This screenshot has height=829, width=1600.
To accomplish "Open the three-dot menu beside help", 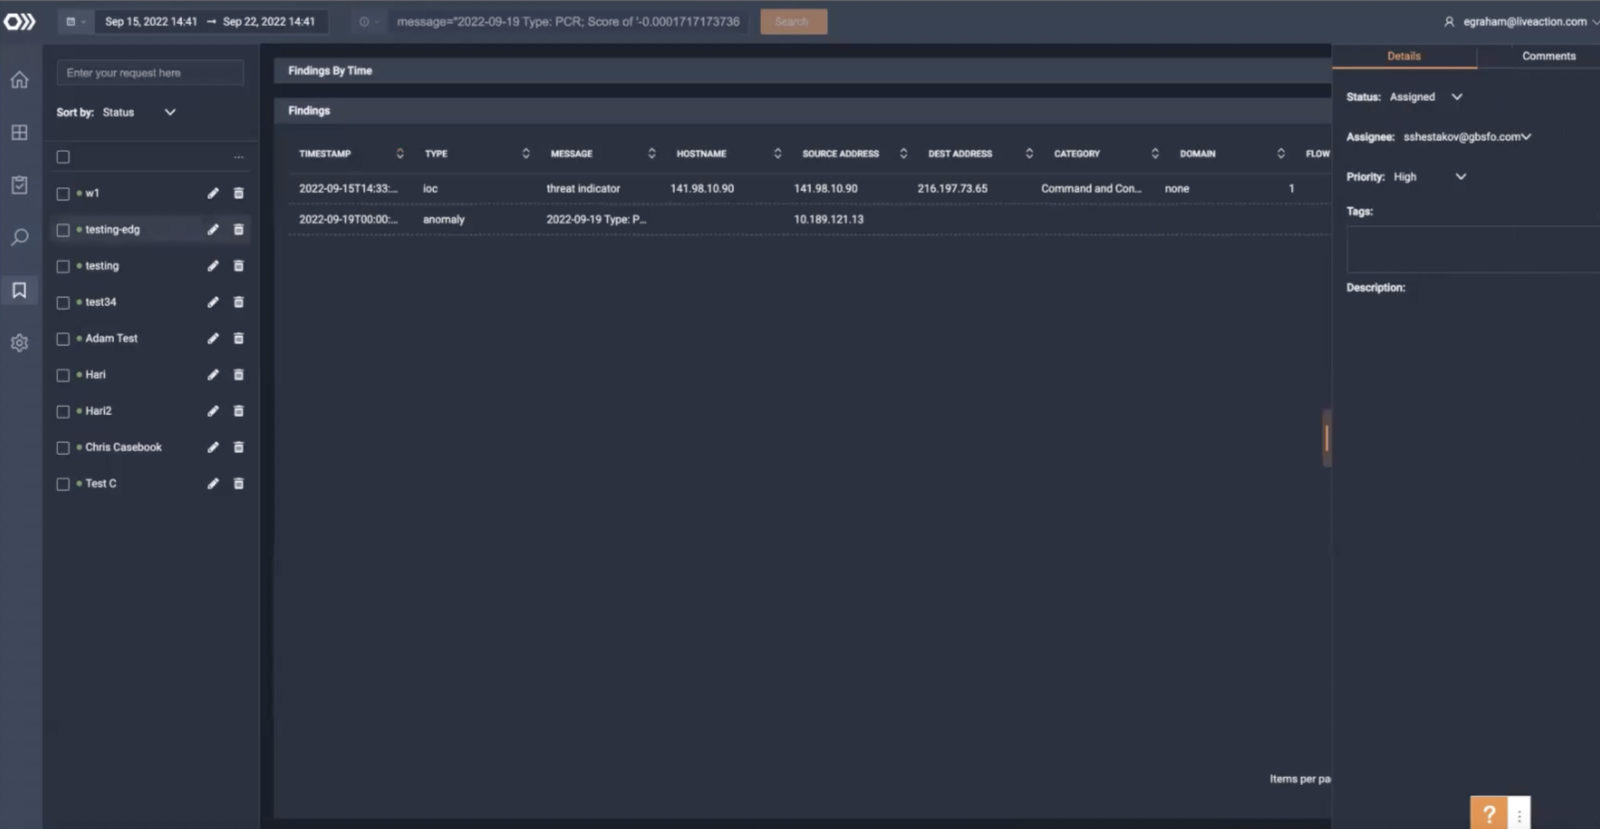I will click(1519, 815).
